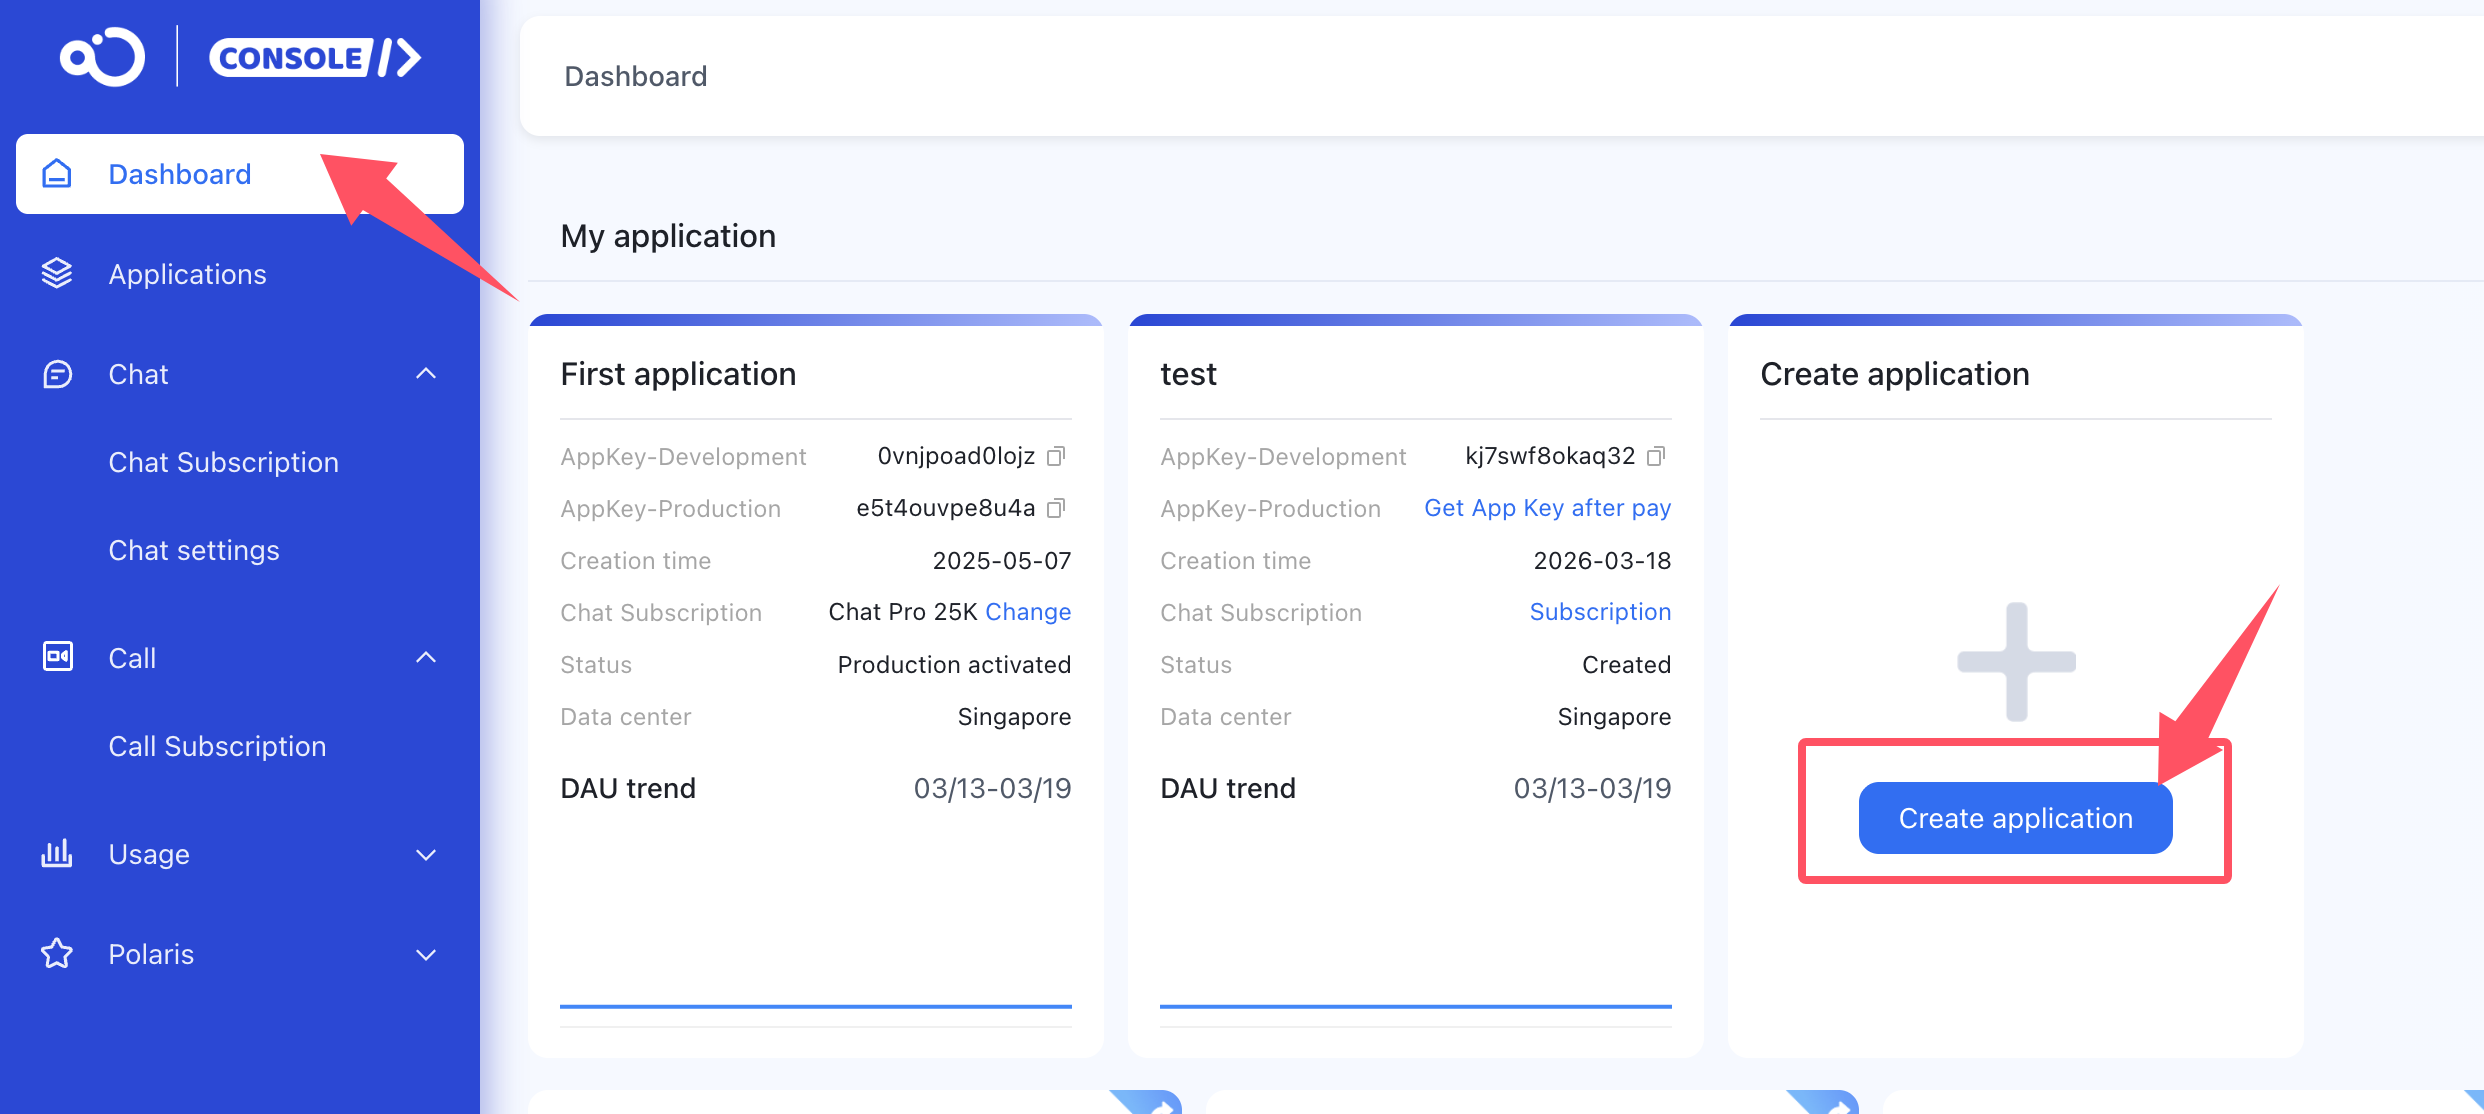The image size is (2484, 1114).
Task: Open Chat Subscription menu item
Action: pos(223,462)
